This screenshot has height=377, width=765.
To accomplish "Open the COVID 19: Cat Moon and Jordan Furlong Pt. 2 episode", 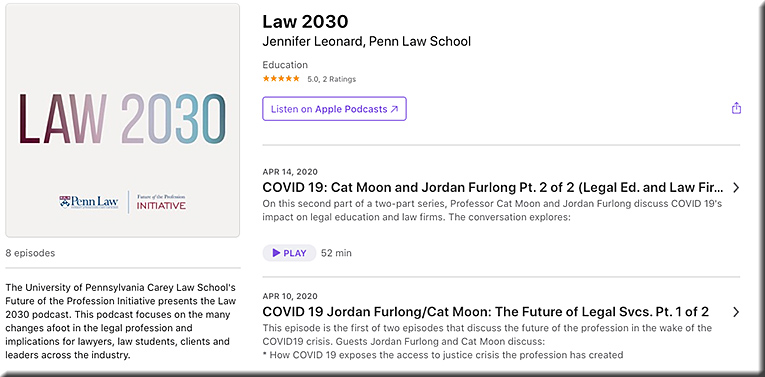I will [x=493, y=188].
